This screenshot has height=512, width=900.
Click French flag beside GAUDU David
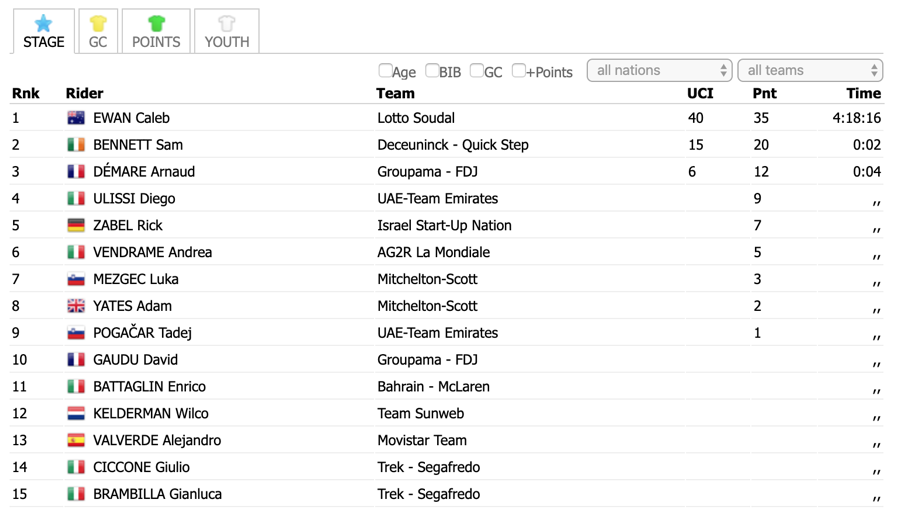76,360
